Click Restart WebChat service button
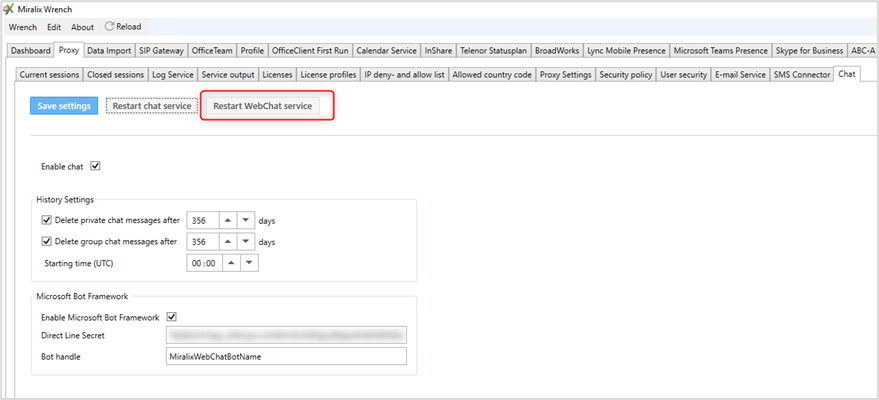 coord(263,106)
